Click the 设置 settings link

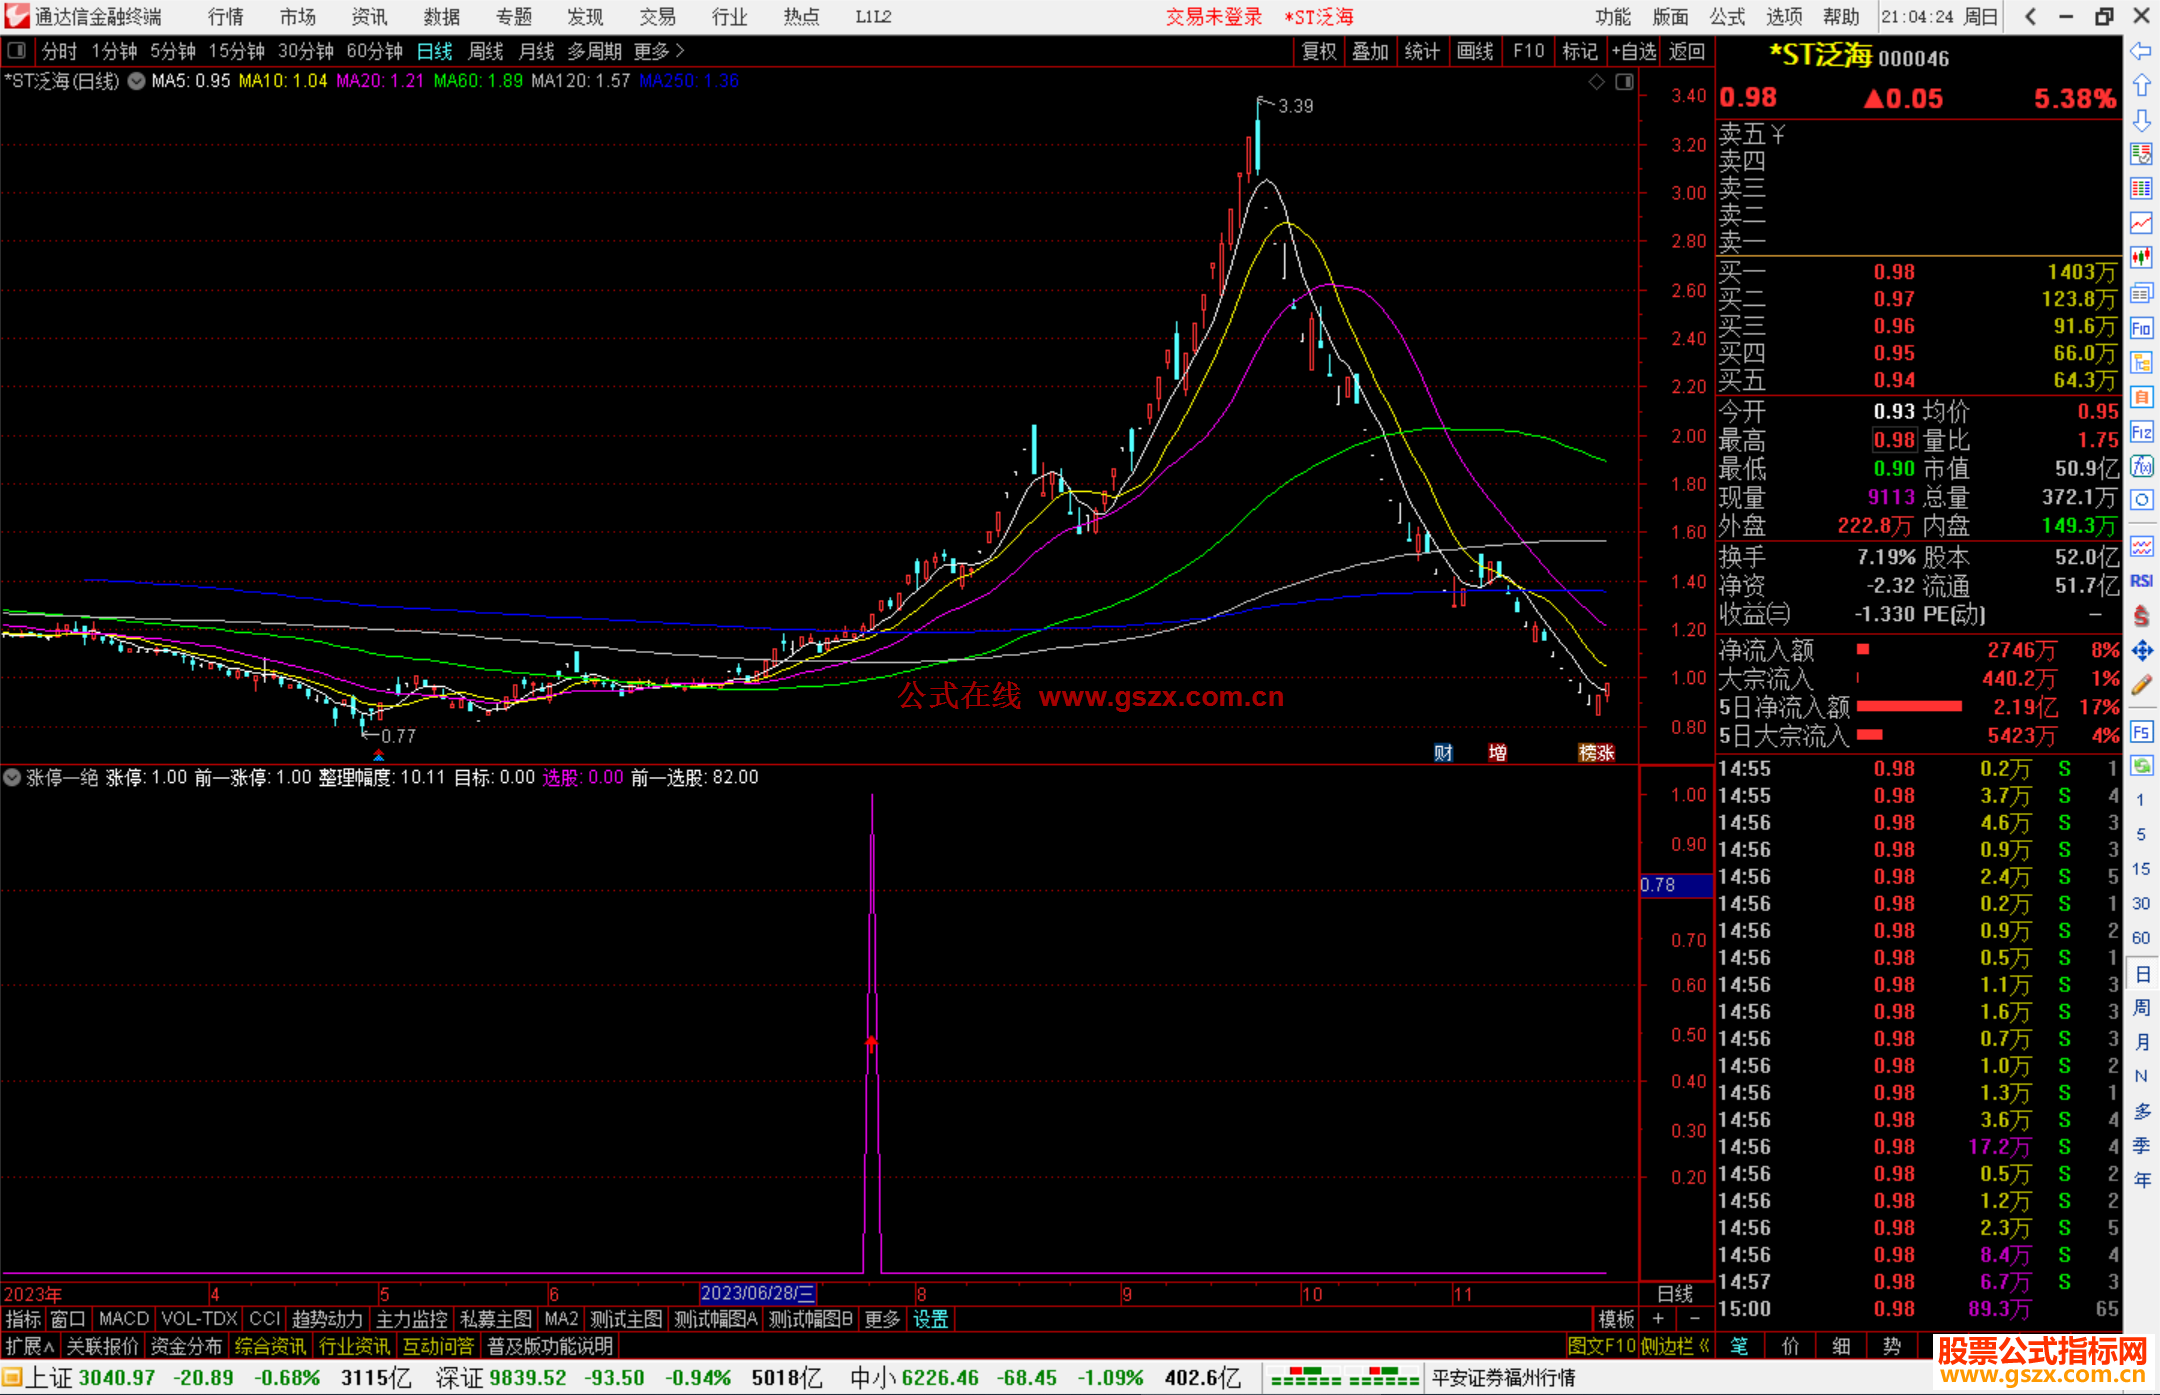click(930, 1319)
